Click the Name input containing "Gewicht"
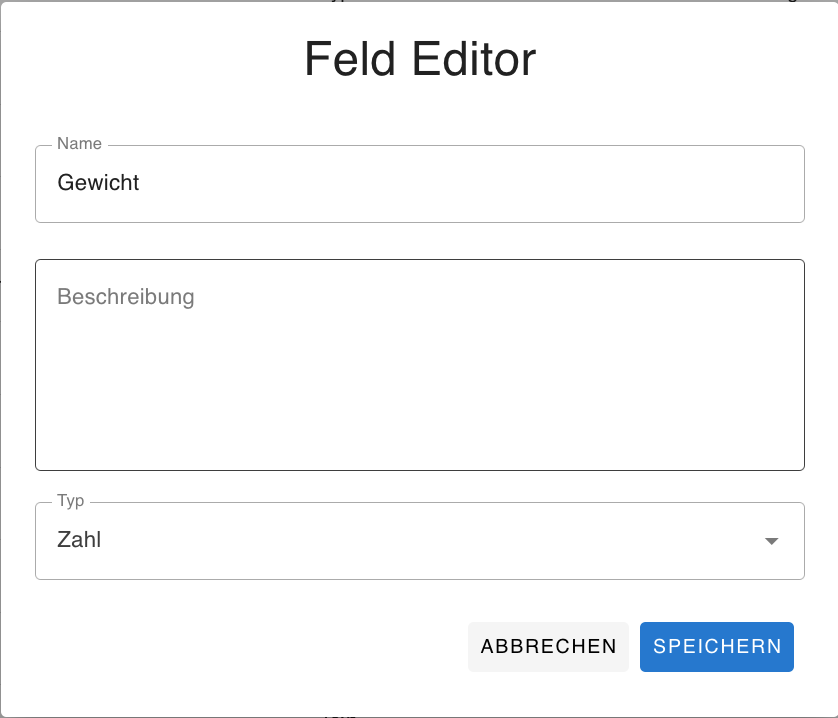The height and width of the screenshot is (718, 838). click(420, 183)
